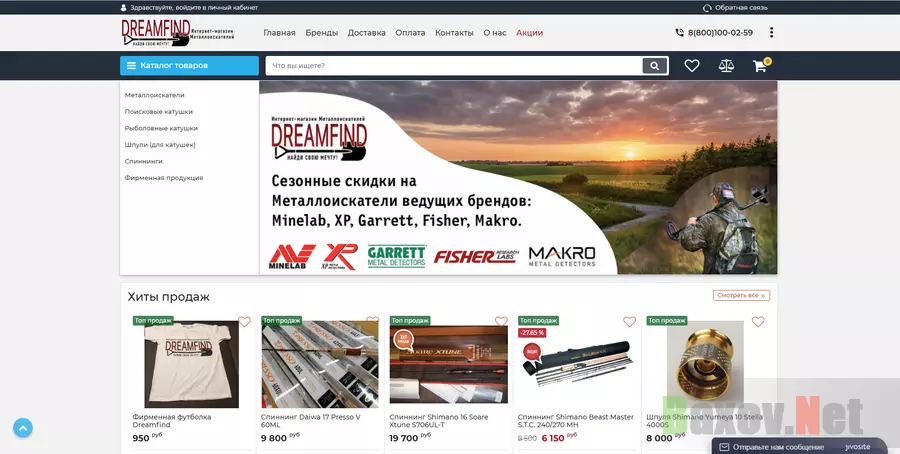Open the comparison scales icon
Viewport: 900px width, 454px height.
click(726, 66)
